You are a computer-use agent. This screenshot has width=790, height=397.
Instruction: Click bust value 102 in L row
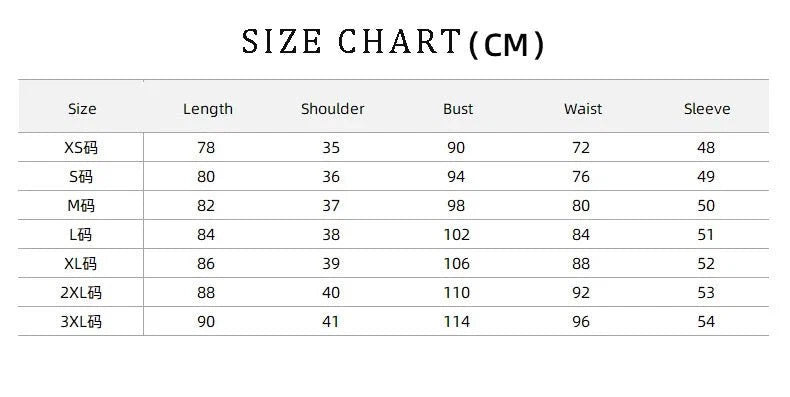pyautogui.click(x=456, y=235)
